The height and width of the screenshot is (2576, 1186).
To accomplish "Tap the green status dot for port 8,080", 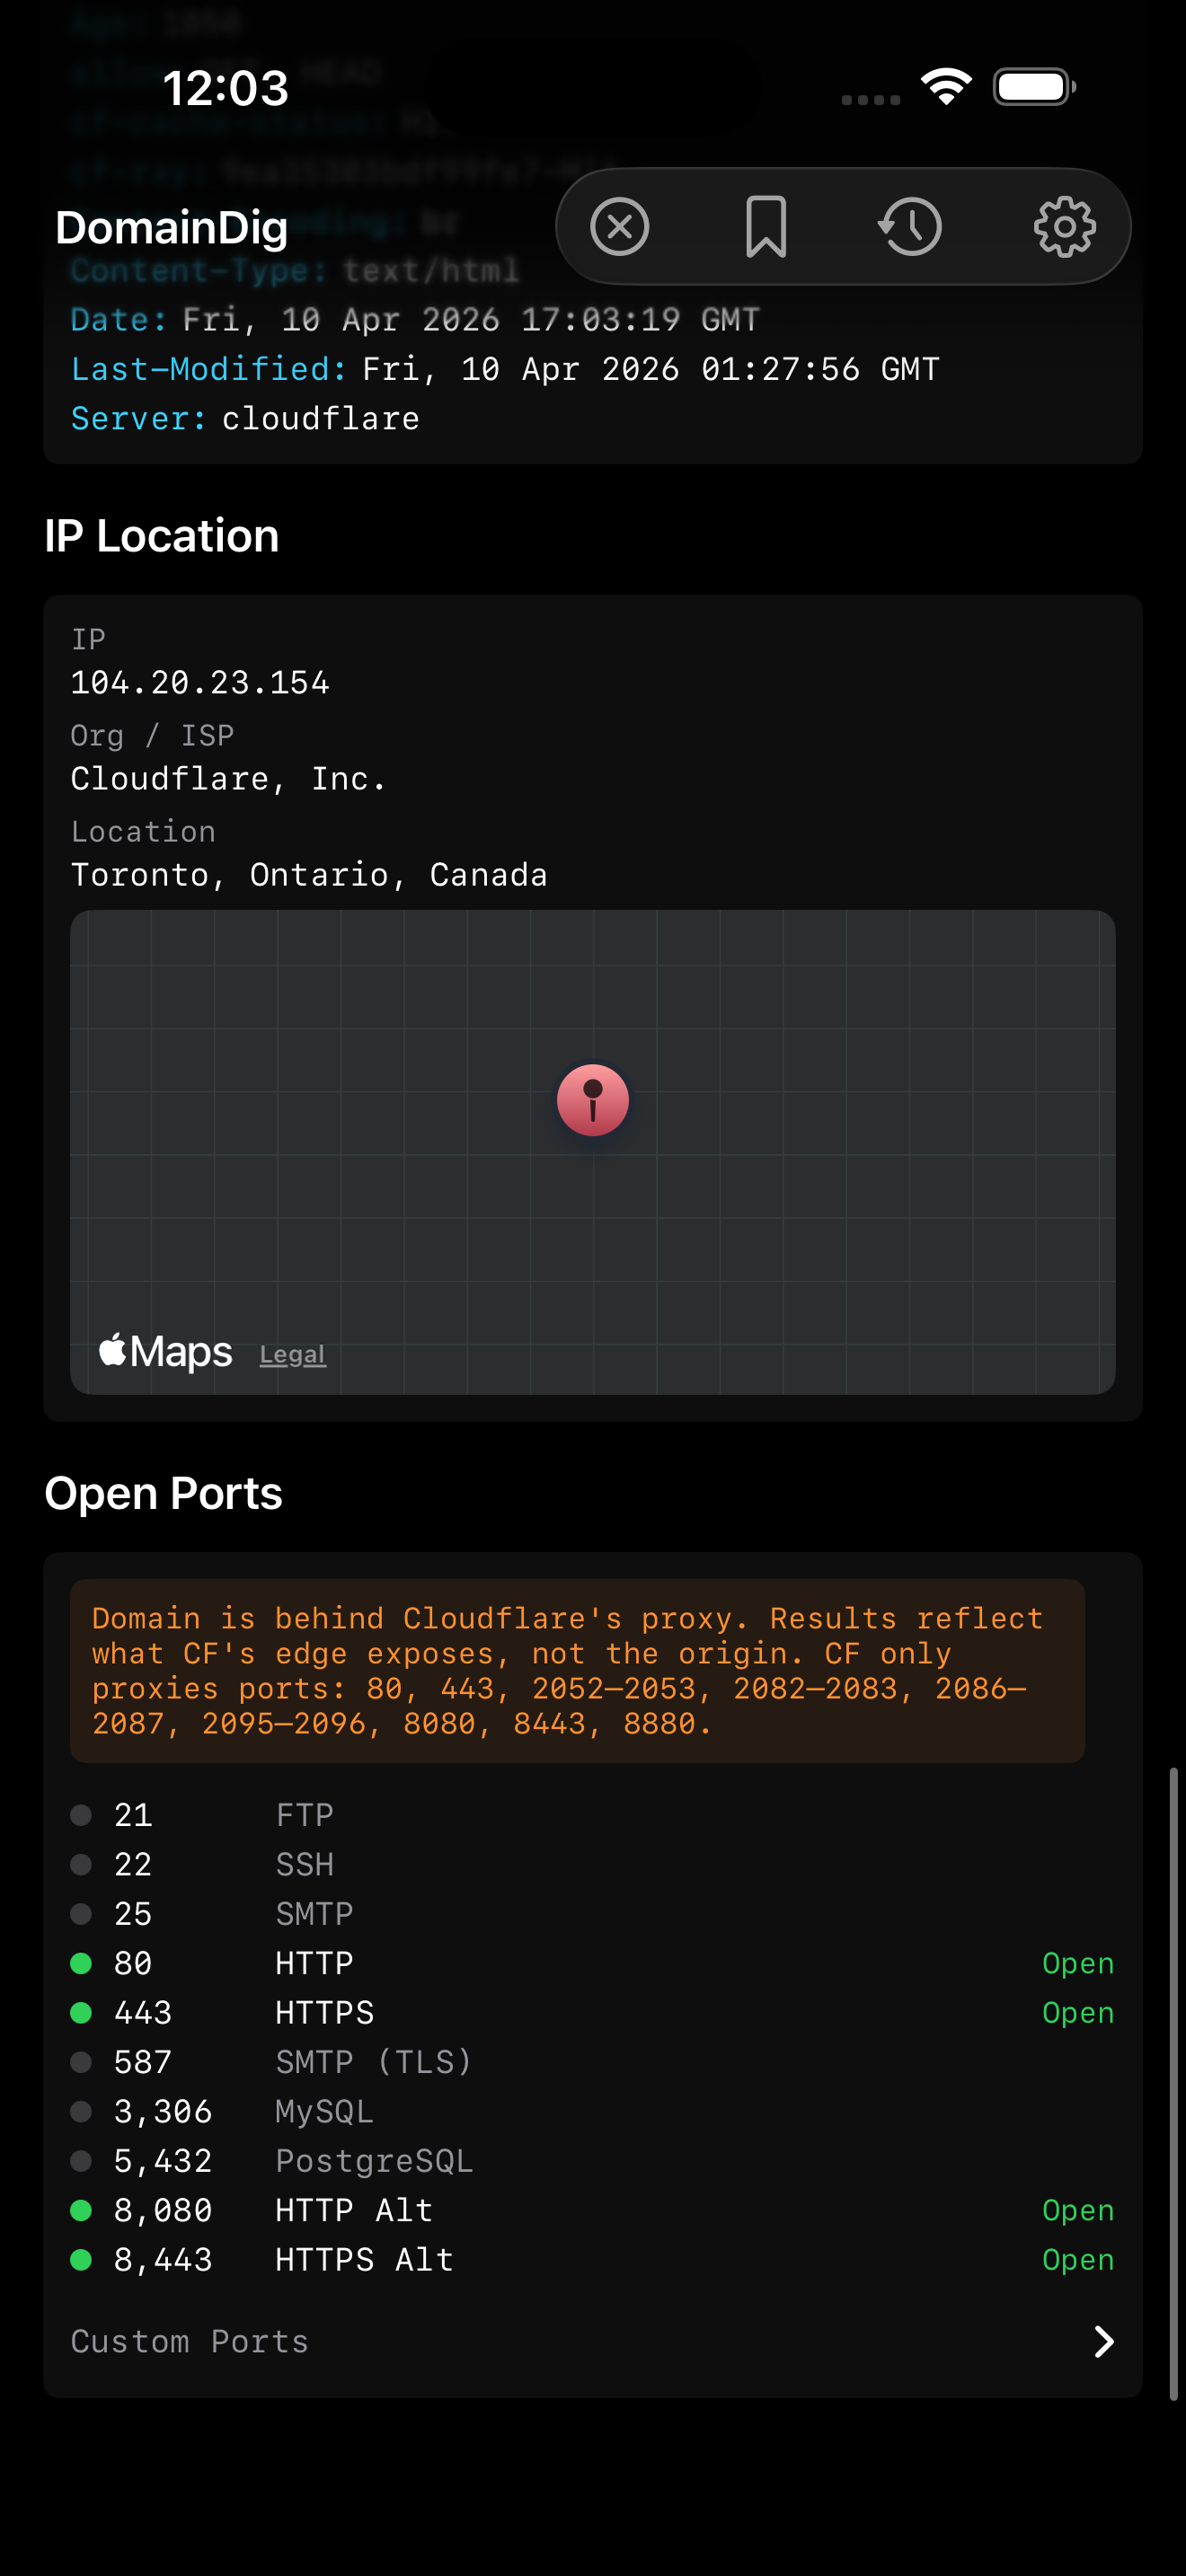I will [x=81, y=2210].
